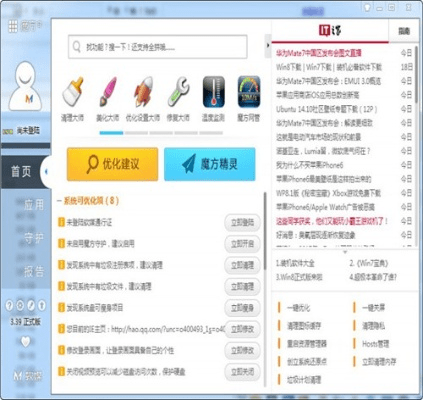Screen dimensions: 423x400
Task: Open help via the question mark icon
Action: (x=10, y=305)
